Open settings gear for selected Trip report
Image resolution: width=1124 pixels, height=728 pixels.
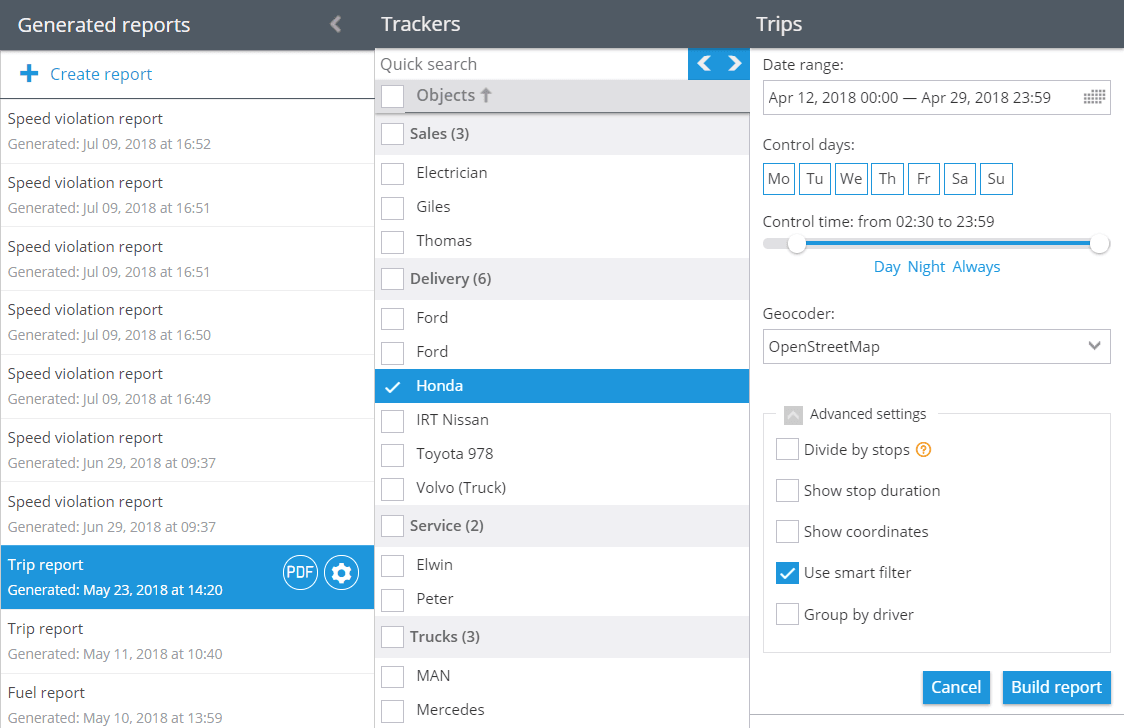(341, 573)
